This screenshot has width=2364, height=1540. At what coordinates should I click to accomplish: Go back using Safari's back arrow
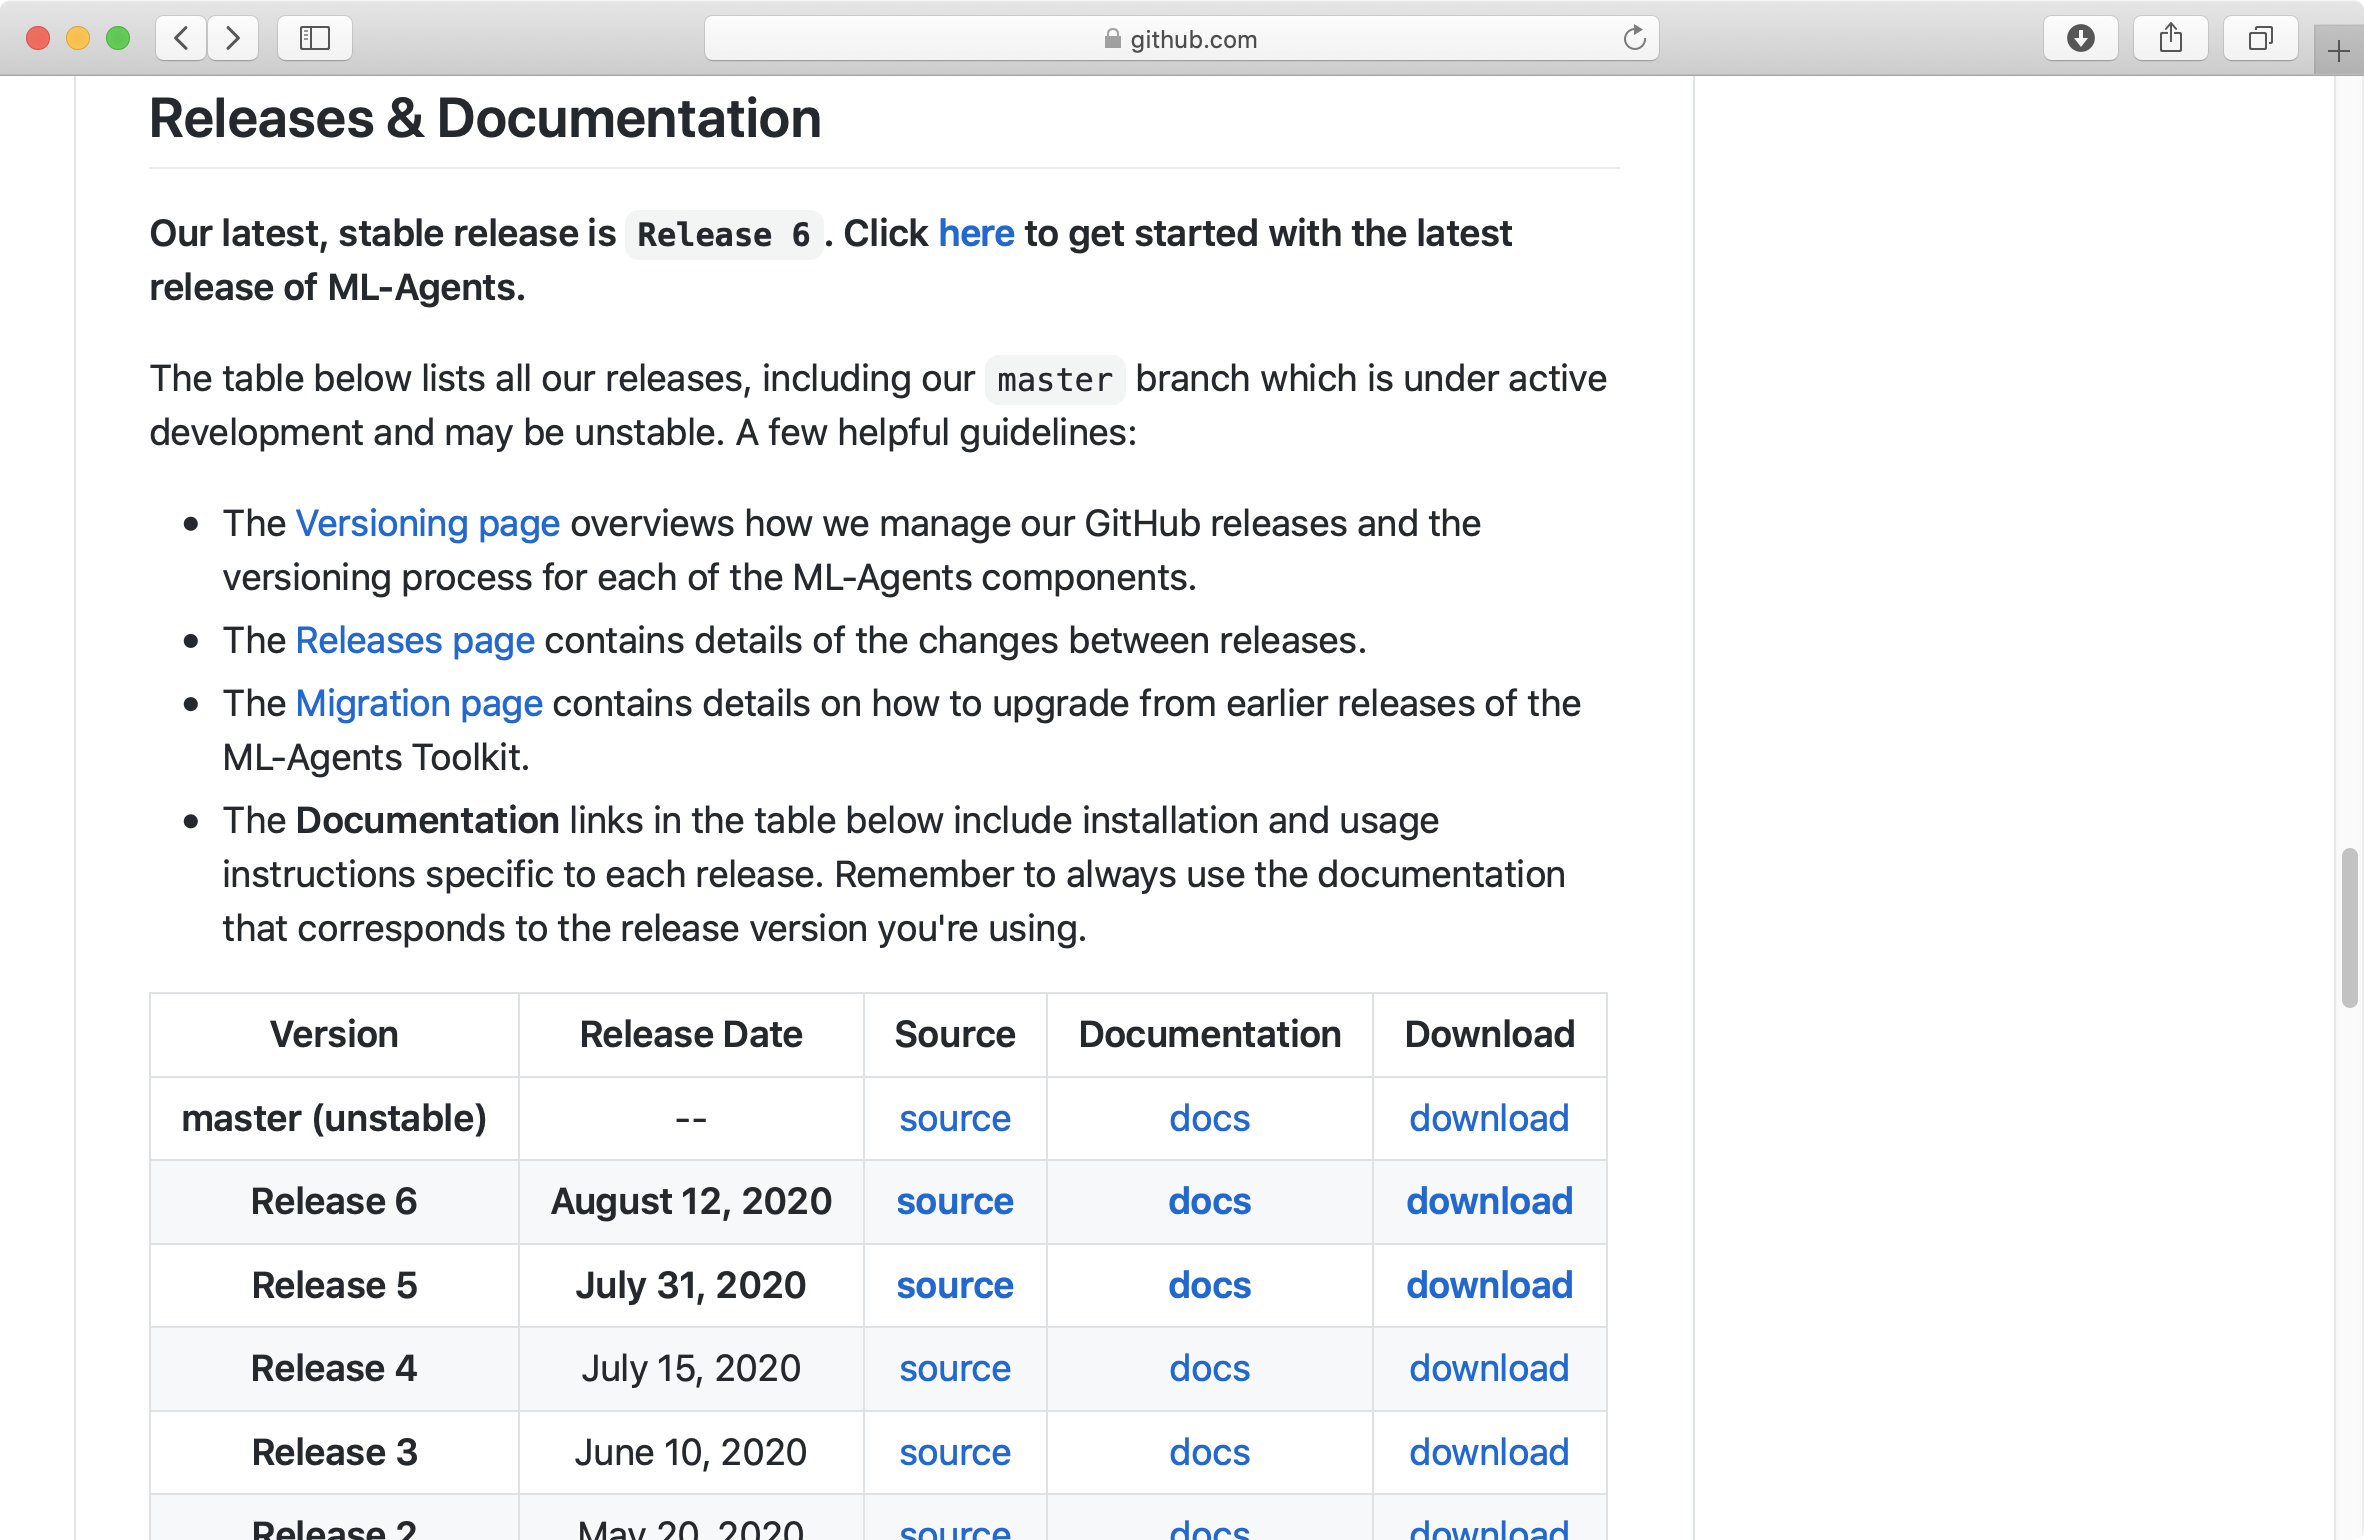181,39
